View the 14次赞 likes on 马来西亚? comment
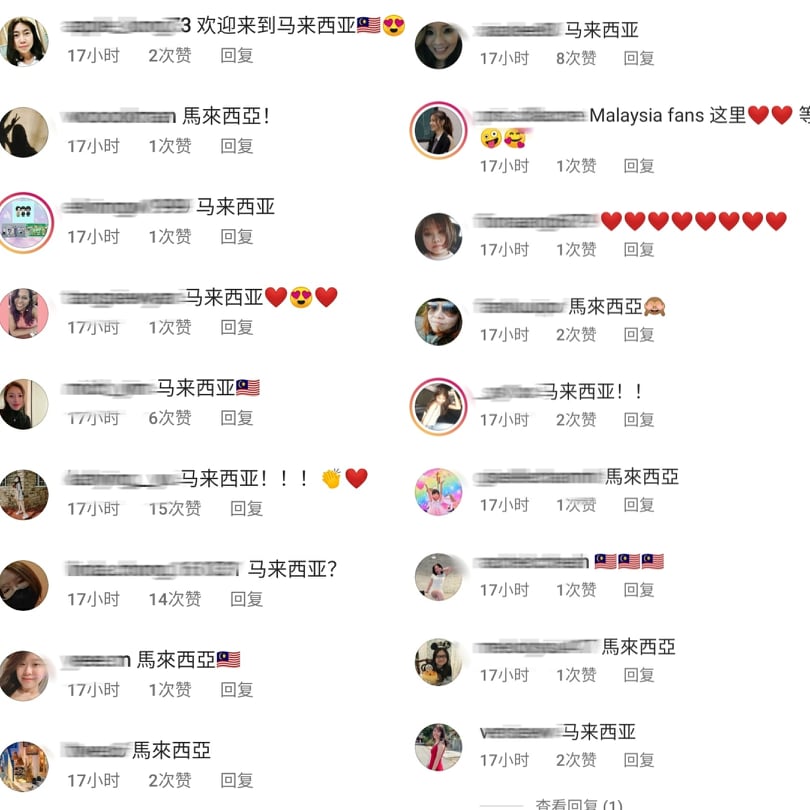810x810 pixels. click(x=175, y=599)
